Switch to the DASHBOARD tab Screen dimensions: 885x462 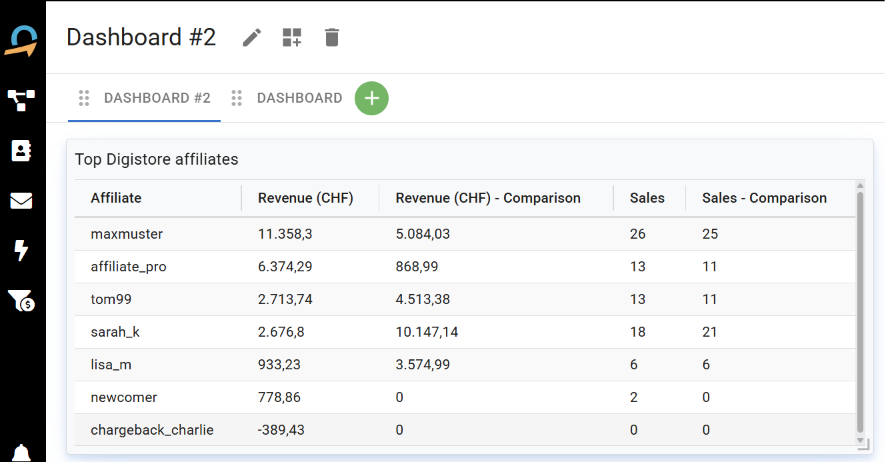299,98
